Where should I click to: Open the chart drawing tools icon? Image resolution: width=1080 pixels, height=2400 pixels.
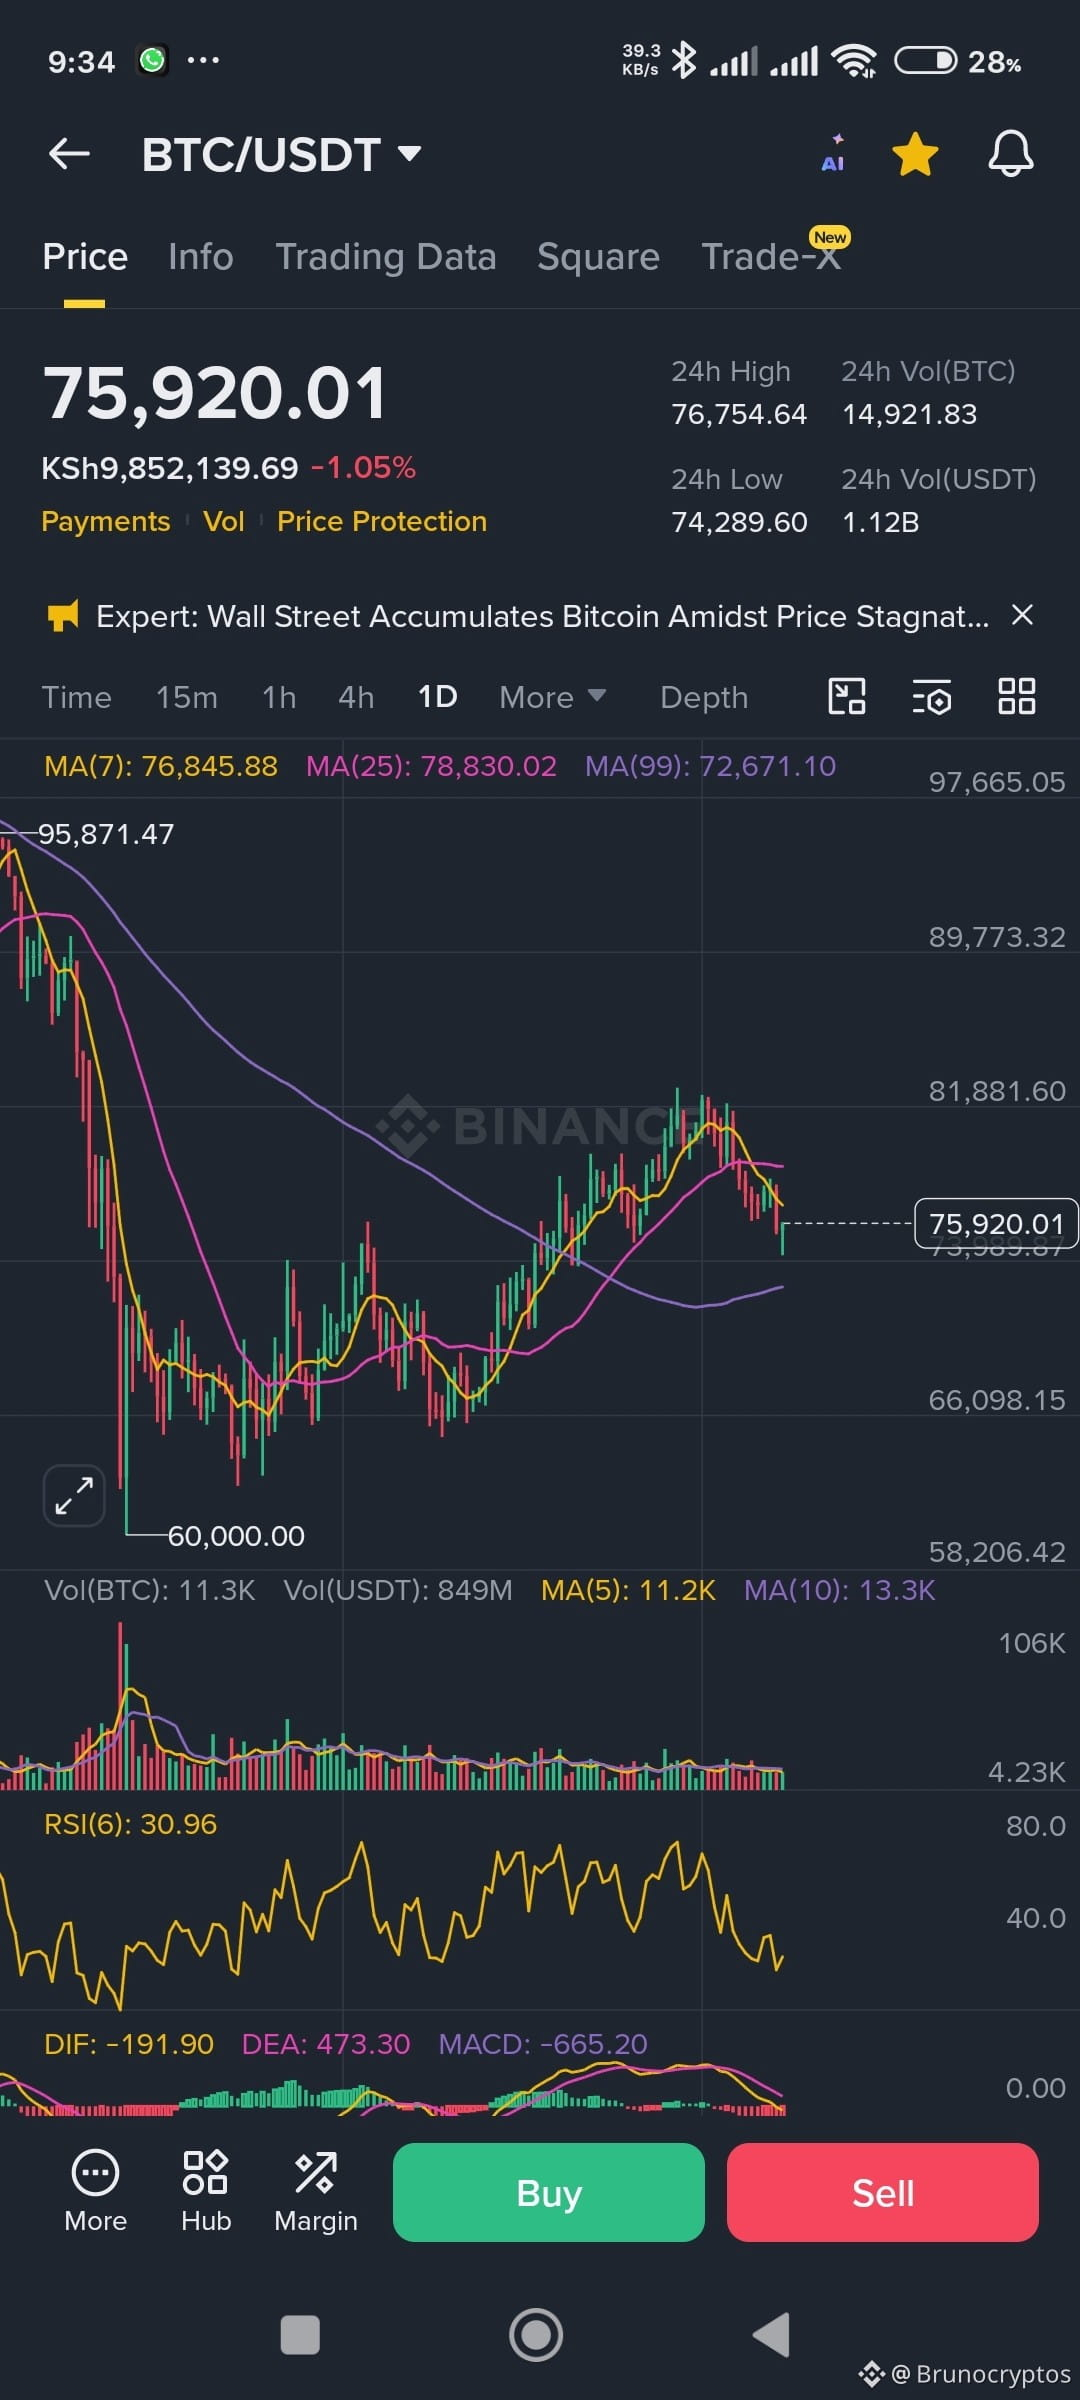pos(847,696)
